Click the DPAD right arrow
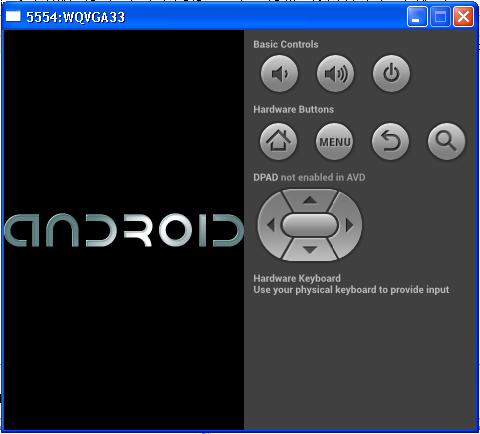 click(349, 225)
